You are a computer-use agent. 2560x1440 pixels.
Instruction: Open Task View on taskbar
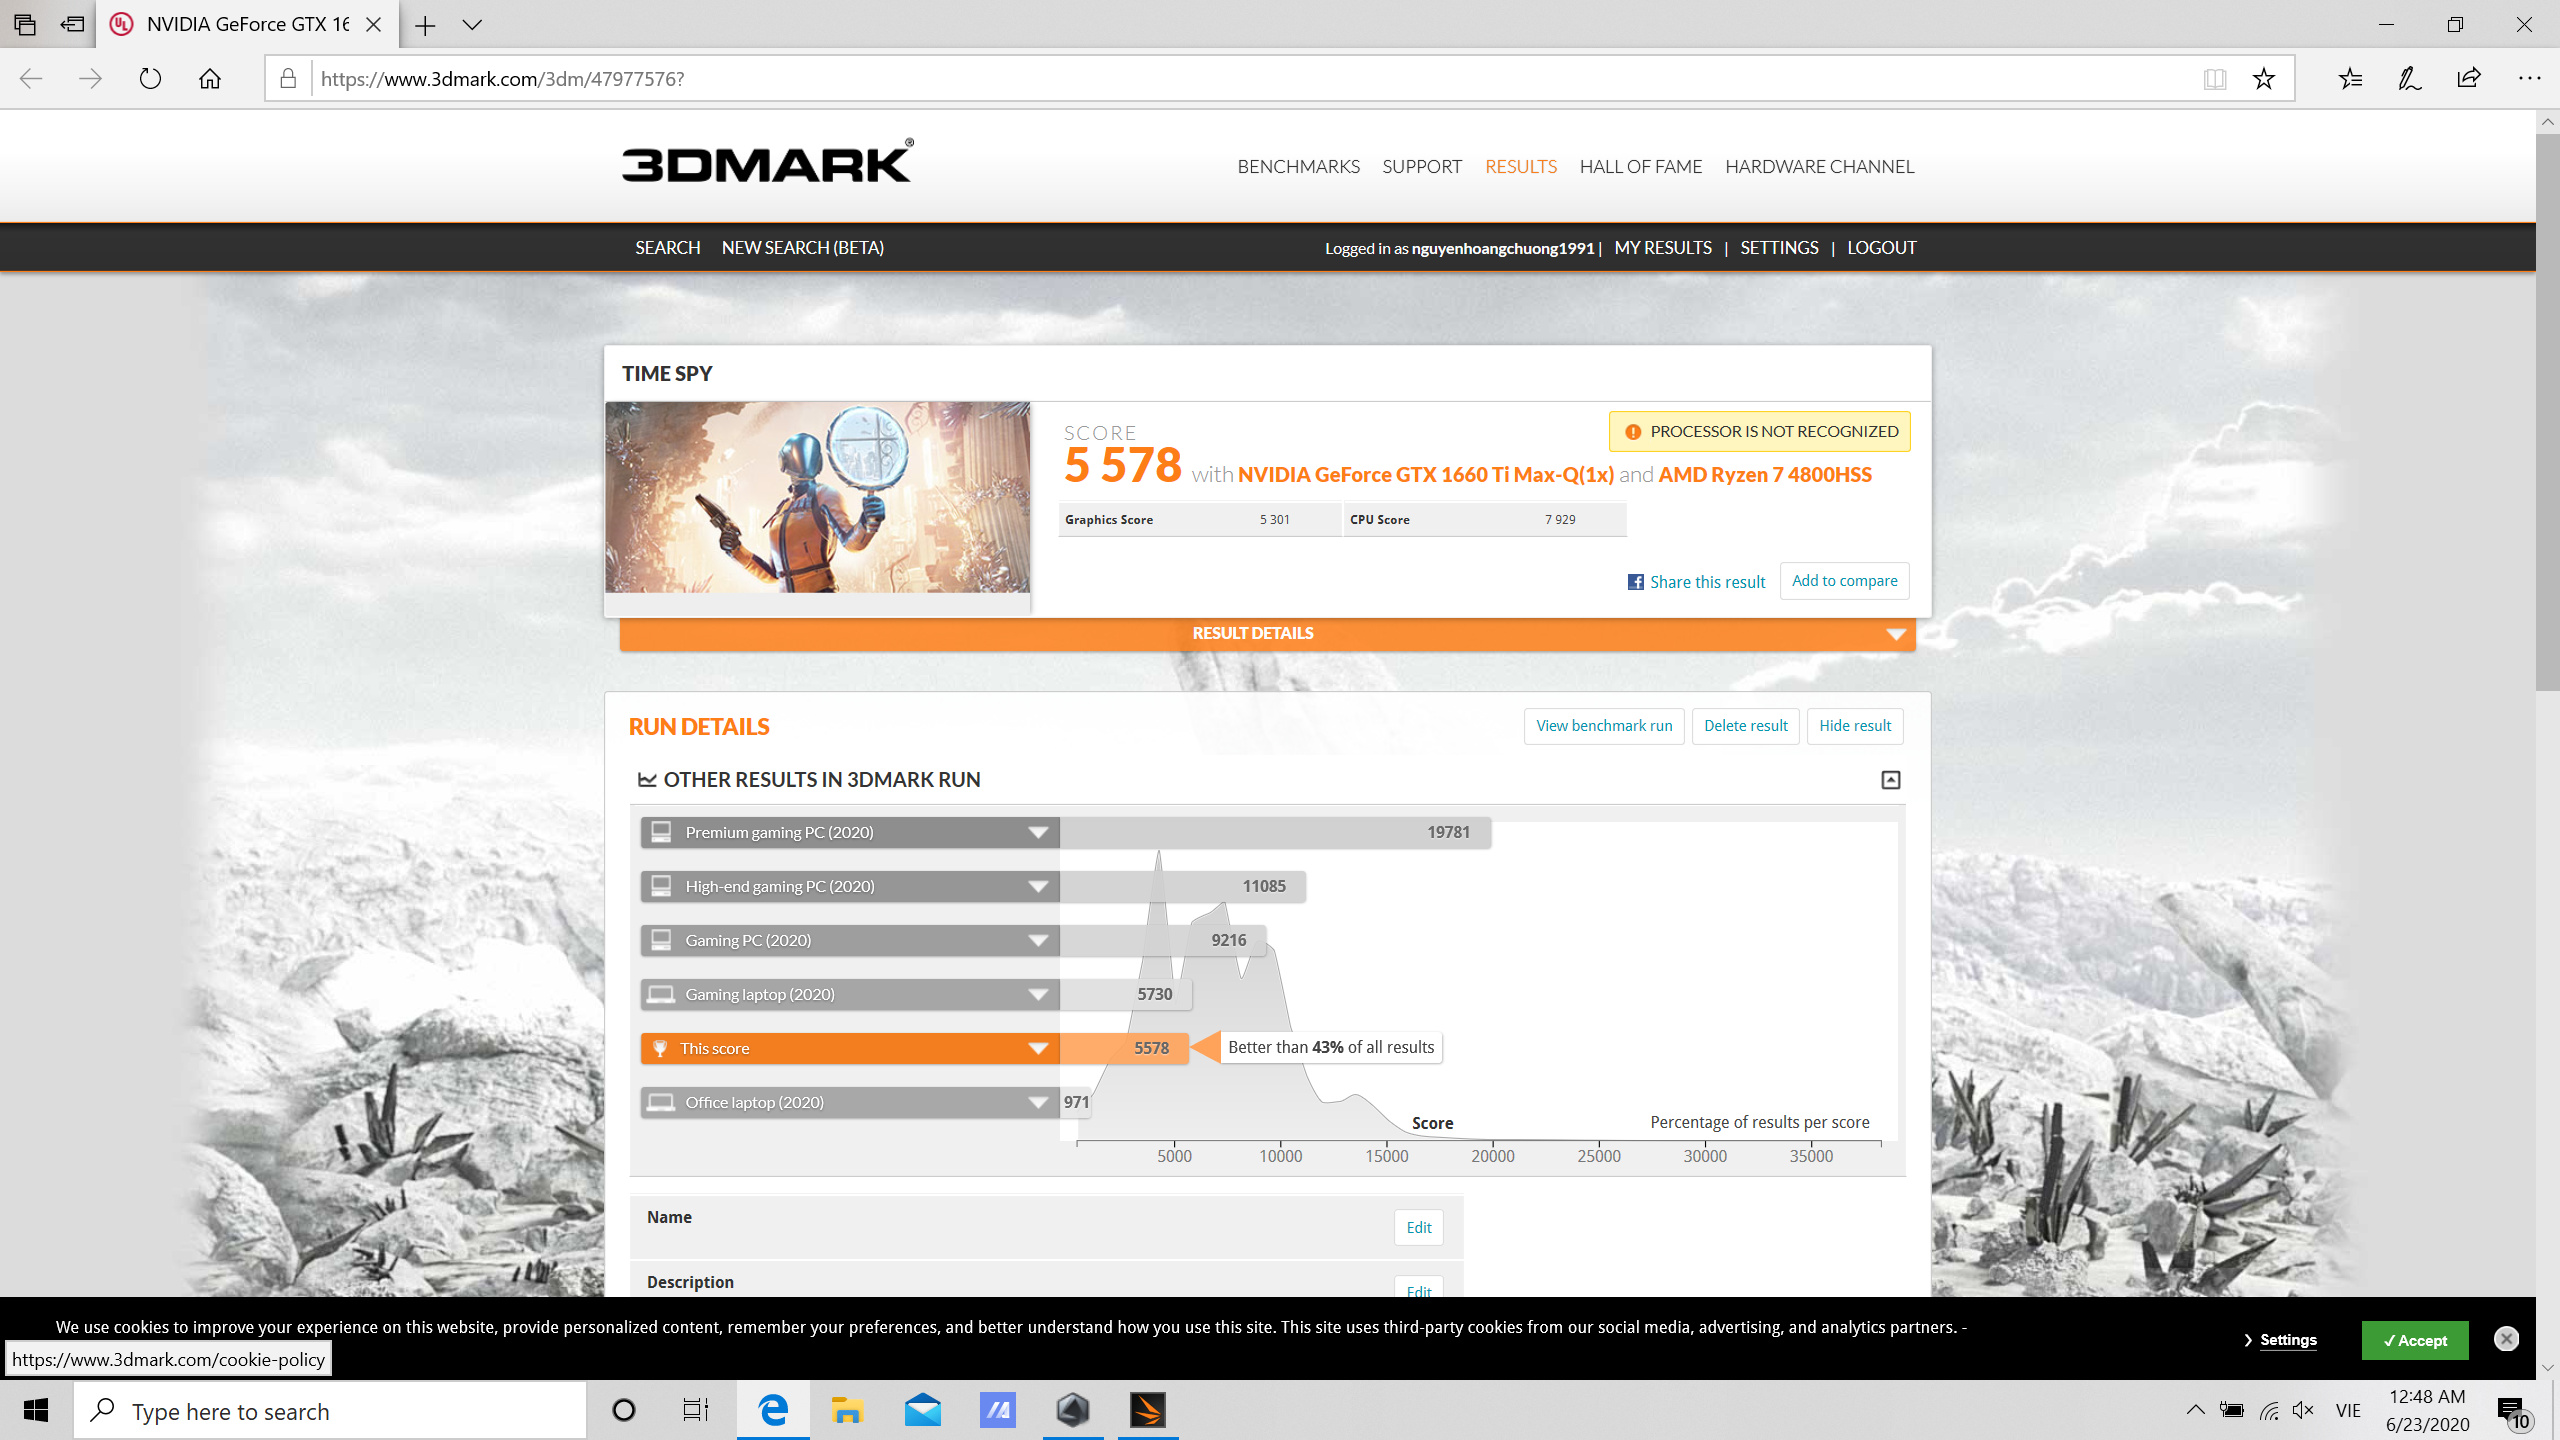coord(696,1411)
